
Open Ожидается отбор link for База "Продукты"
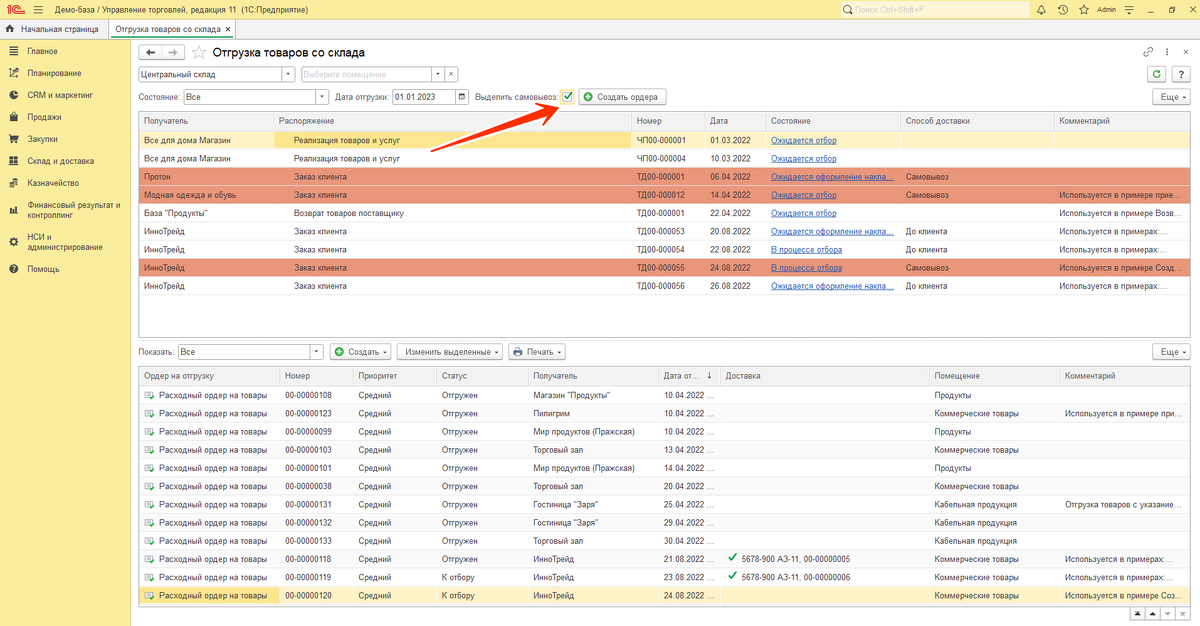803,213
